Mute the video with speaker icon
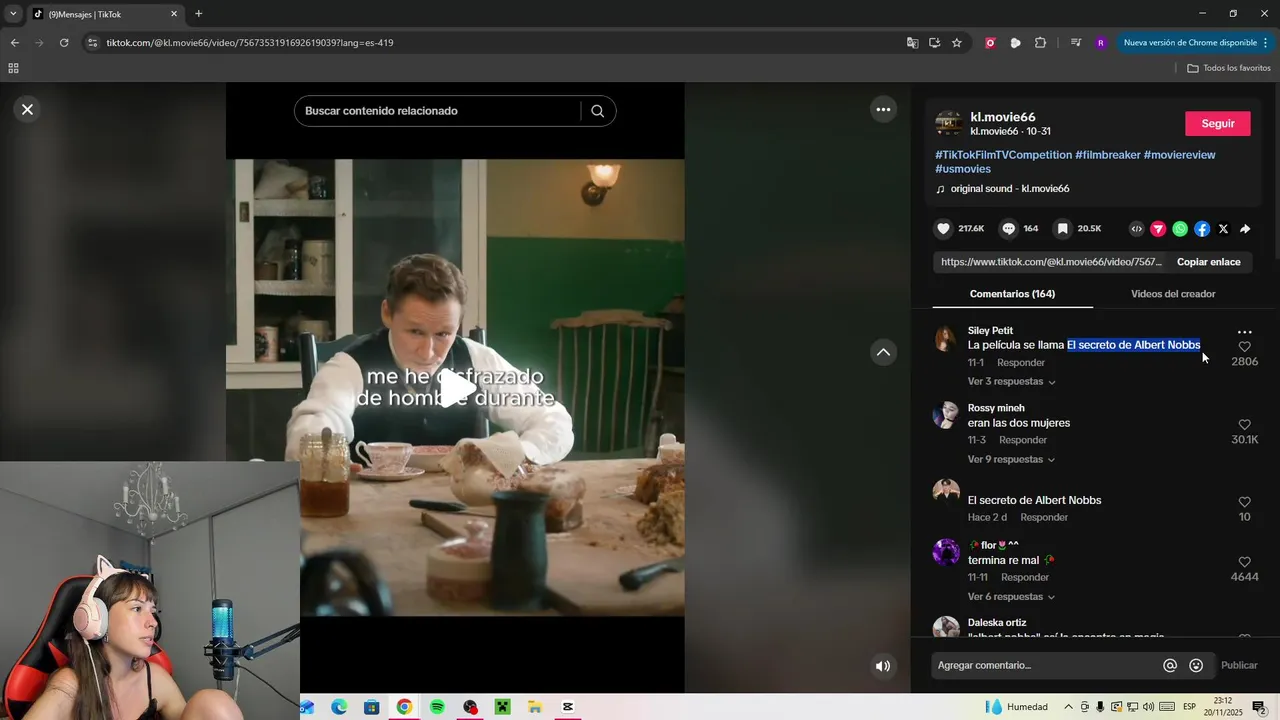Viewport: 1280px width, 720px height. coord(883,666)
